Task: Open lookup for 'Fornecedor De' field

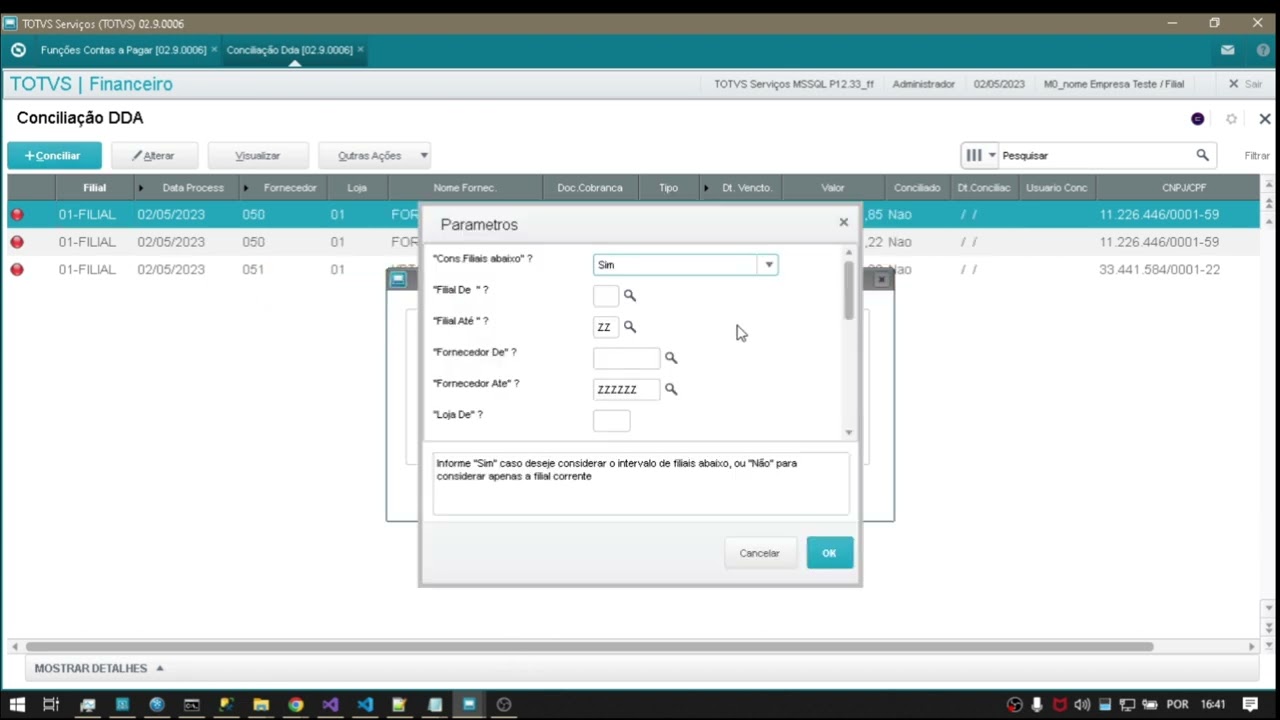Action: click(671, 358)
